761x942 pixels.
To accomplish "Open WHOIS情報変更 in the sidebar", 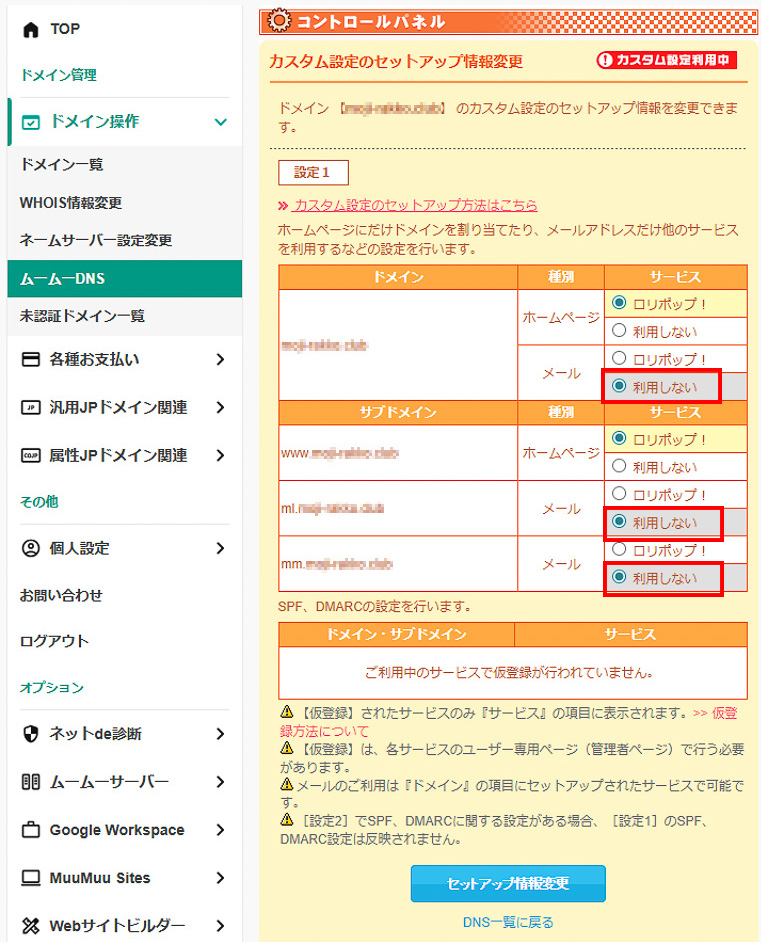I will (70, 203).
